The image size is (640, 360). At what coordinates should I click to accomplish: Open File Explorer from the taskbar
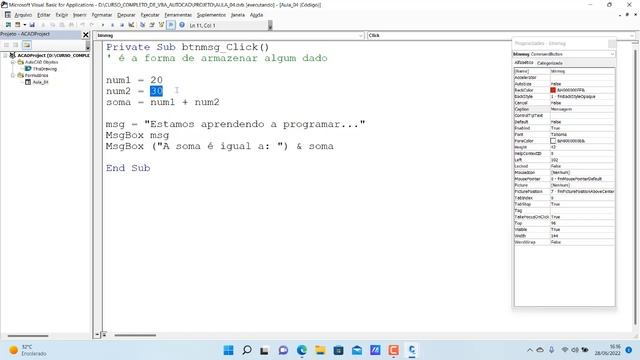pyautogui.click(x=320, y=350)
